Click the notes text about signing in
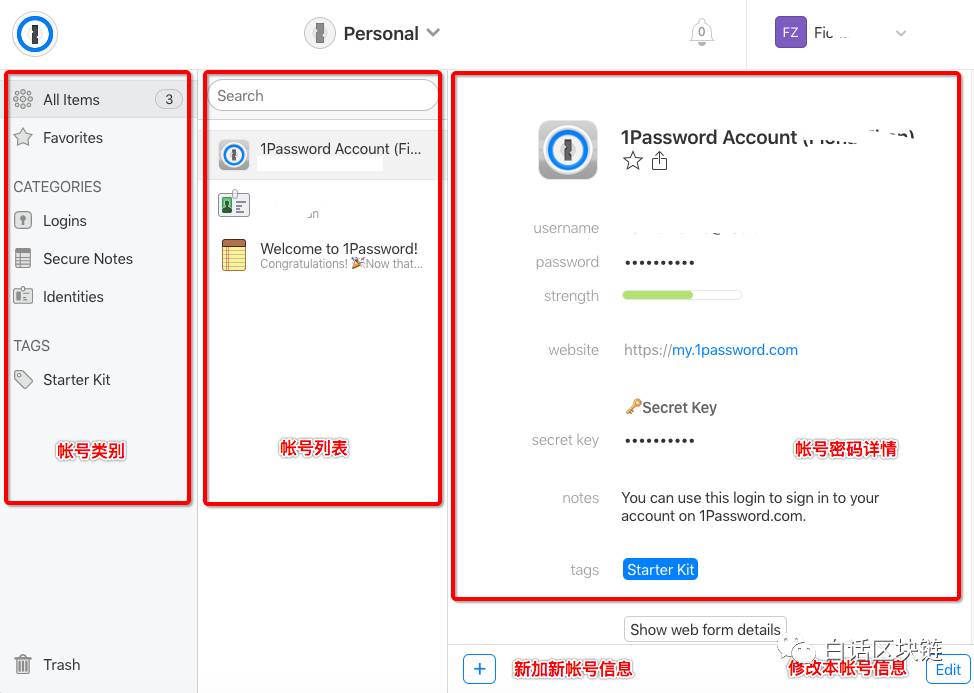The width and height of the screenshot is (974, 693). pos(750,507)
